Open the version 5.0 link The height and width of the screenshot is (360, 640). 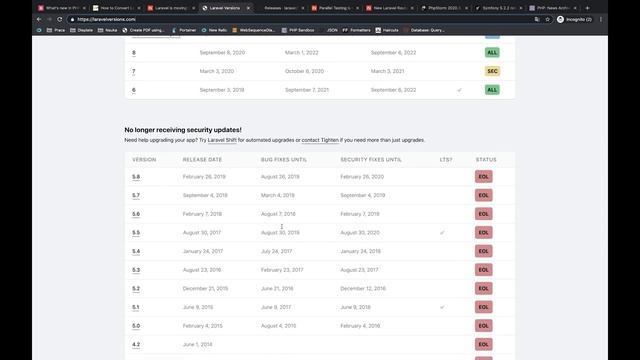tap(136, 326)
